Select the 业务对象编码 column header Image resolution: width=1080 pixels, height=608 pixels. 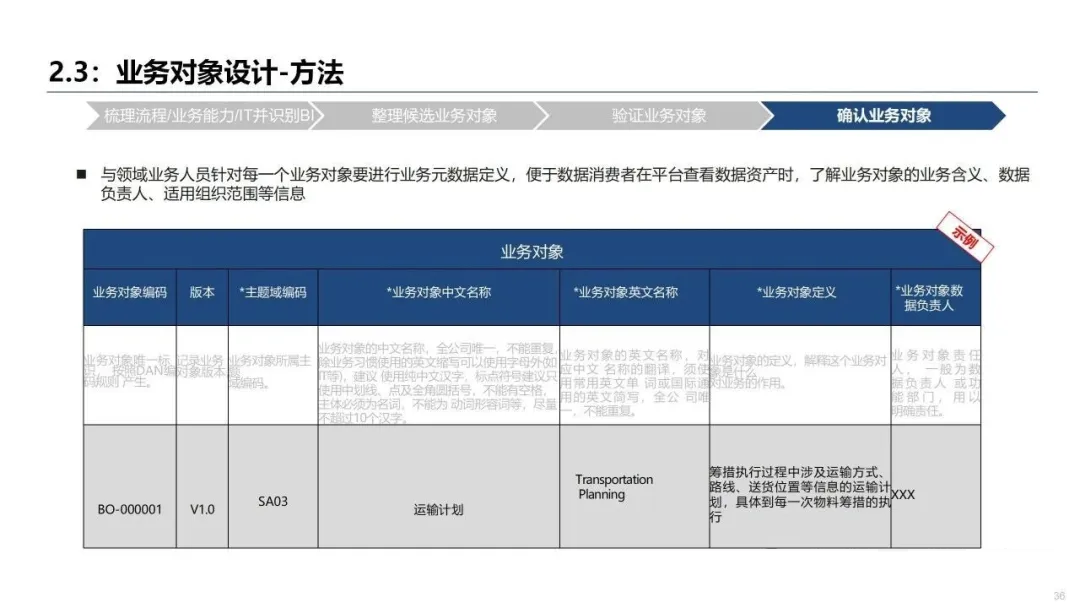130,293
